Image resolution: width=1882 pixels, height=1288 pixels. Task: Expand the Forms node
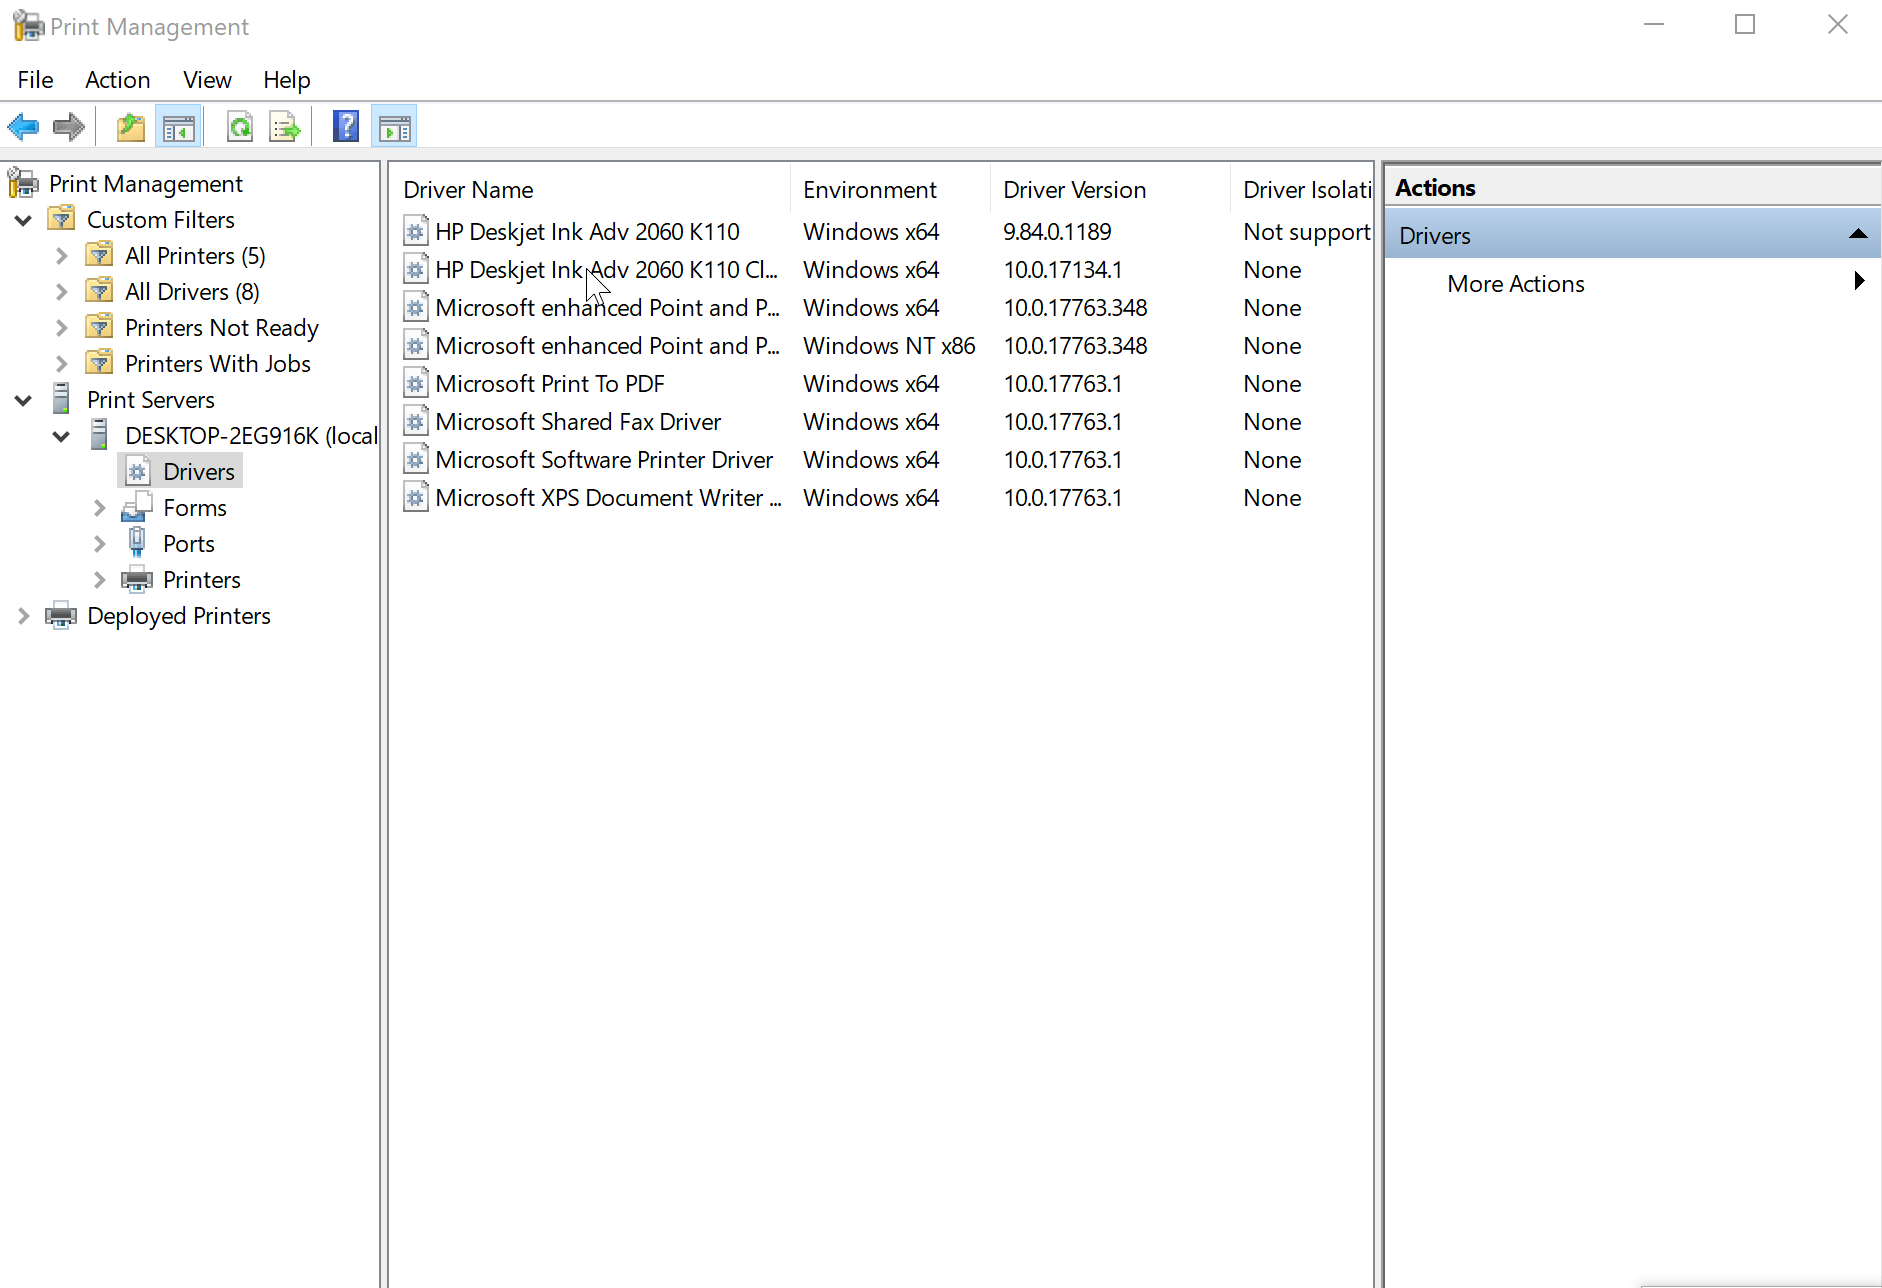(x=99, y=508)
